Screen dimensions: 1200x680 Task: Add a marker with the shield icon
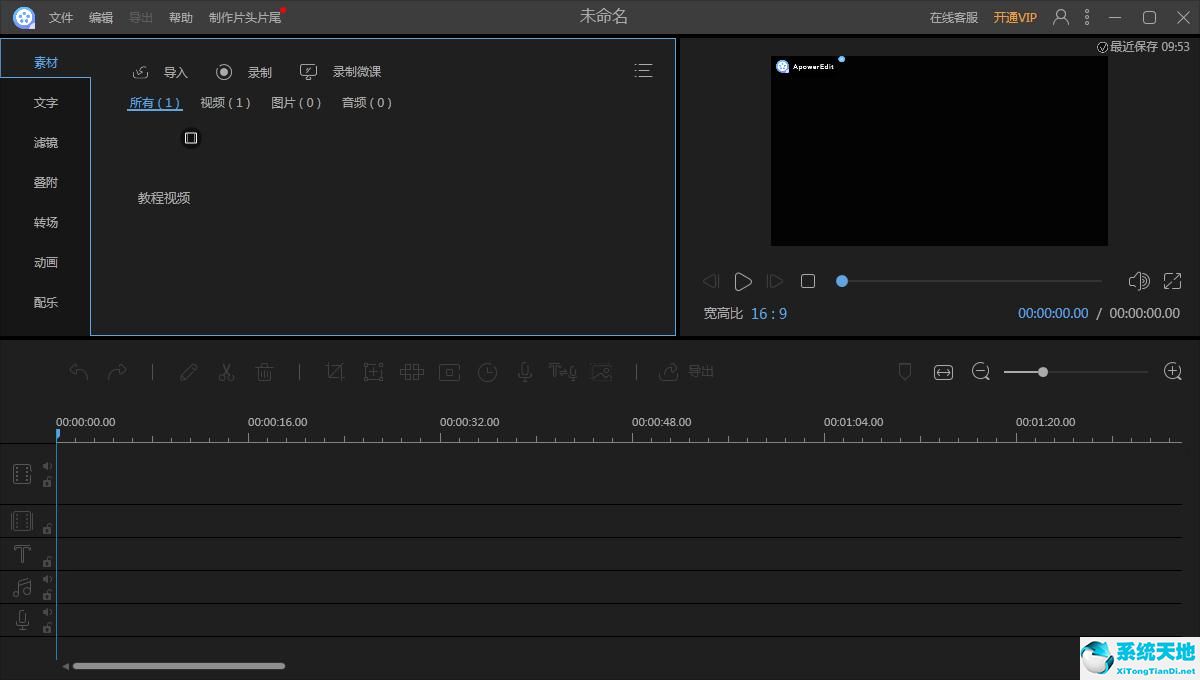[x=905, y=372]
